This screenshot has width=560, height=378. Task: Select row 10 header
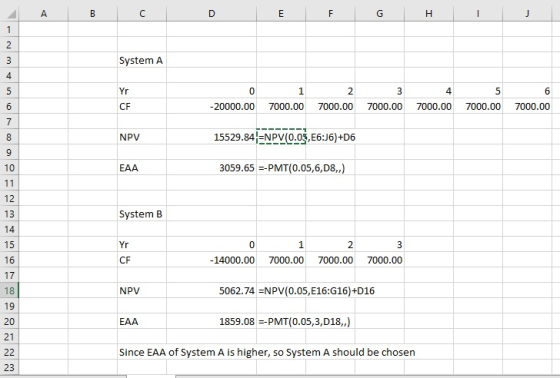[9, 168]
